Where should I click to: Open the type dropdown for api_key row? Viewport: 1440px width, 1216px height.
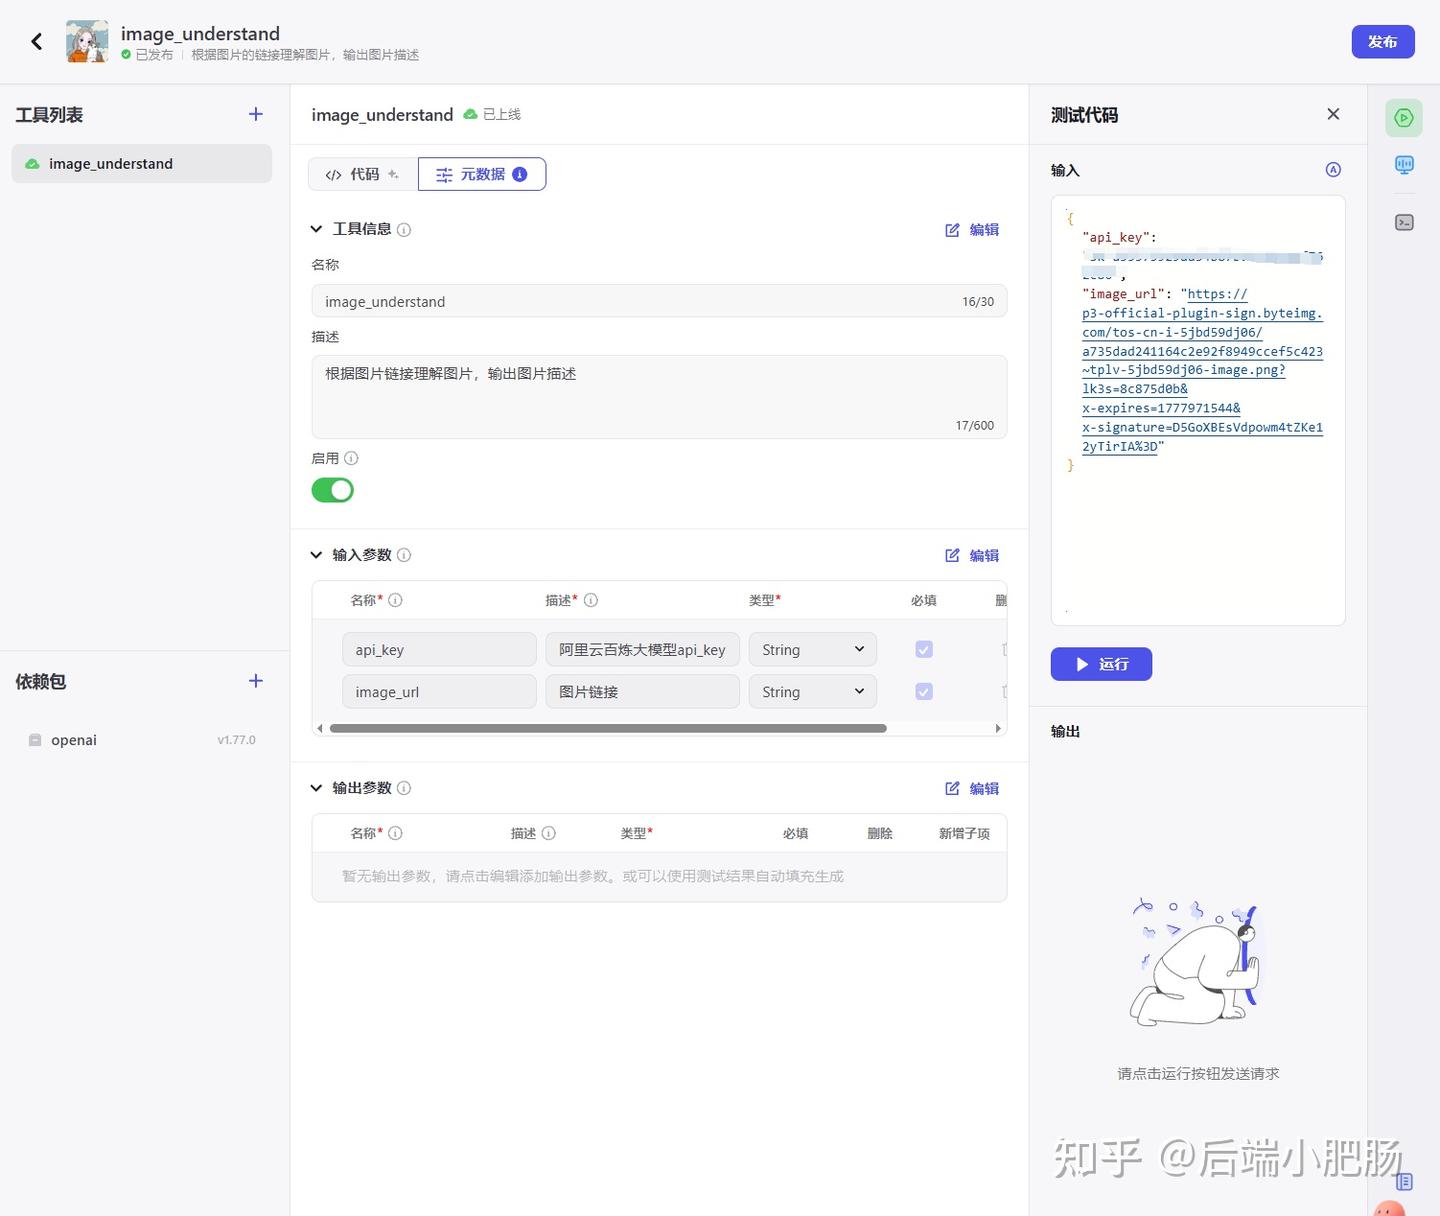(x=813, y=649)
